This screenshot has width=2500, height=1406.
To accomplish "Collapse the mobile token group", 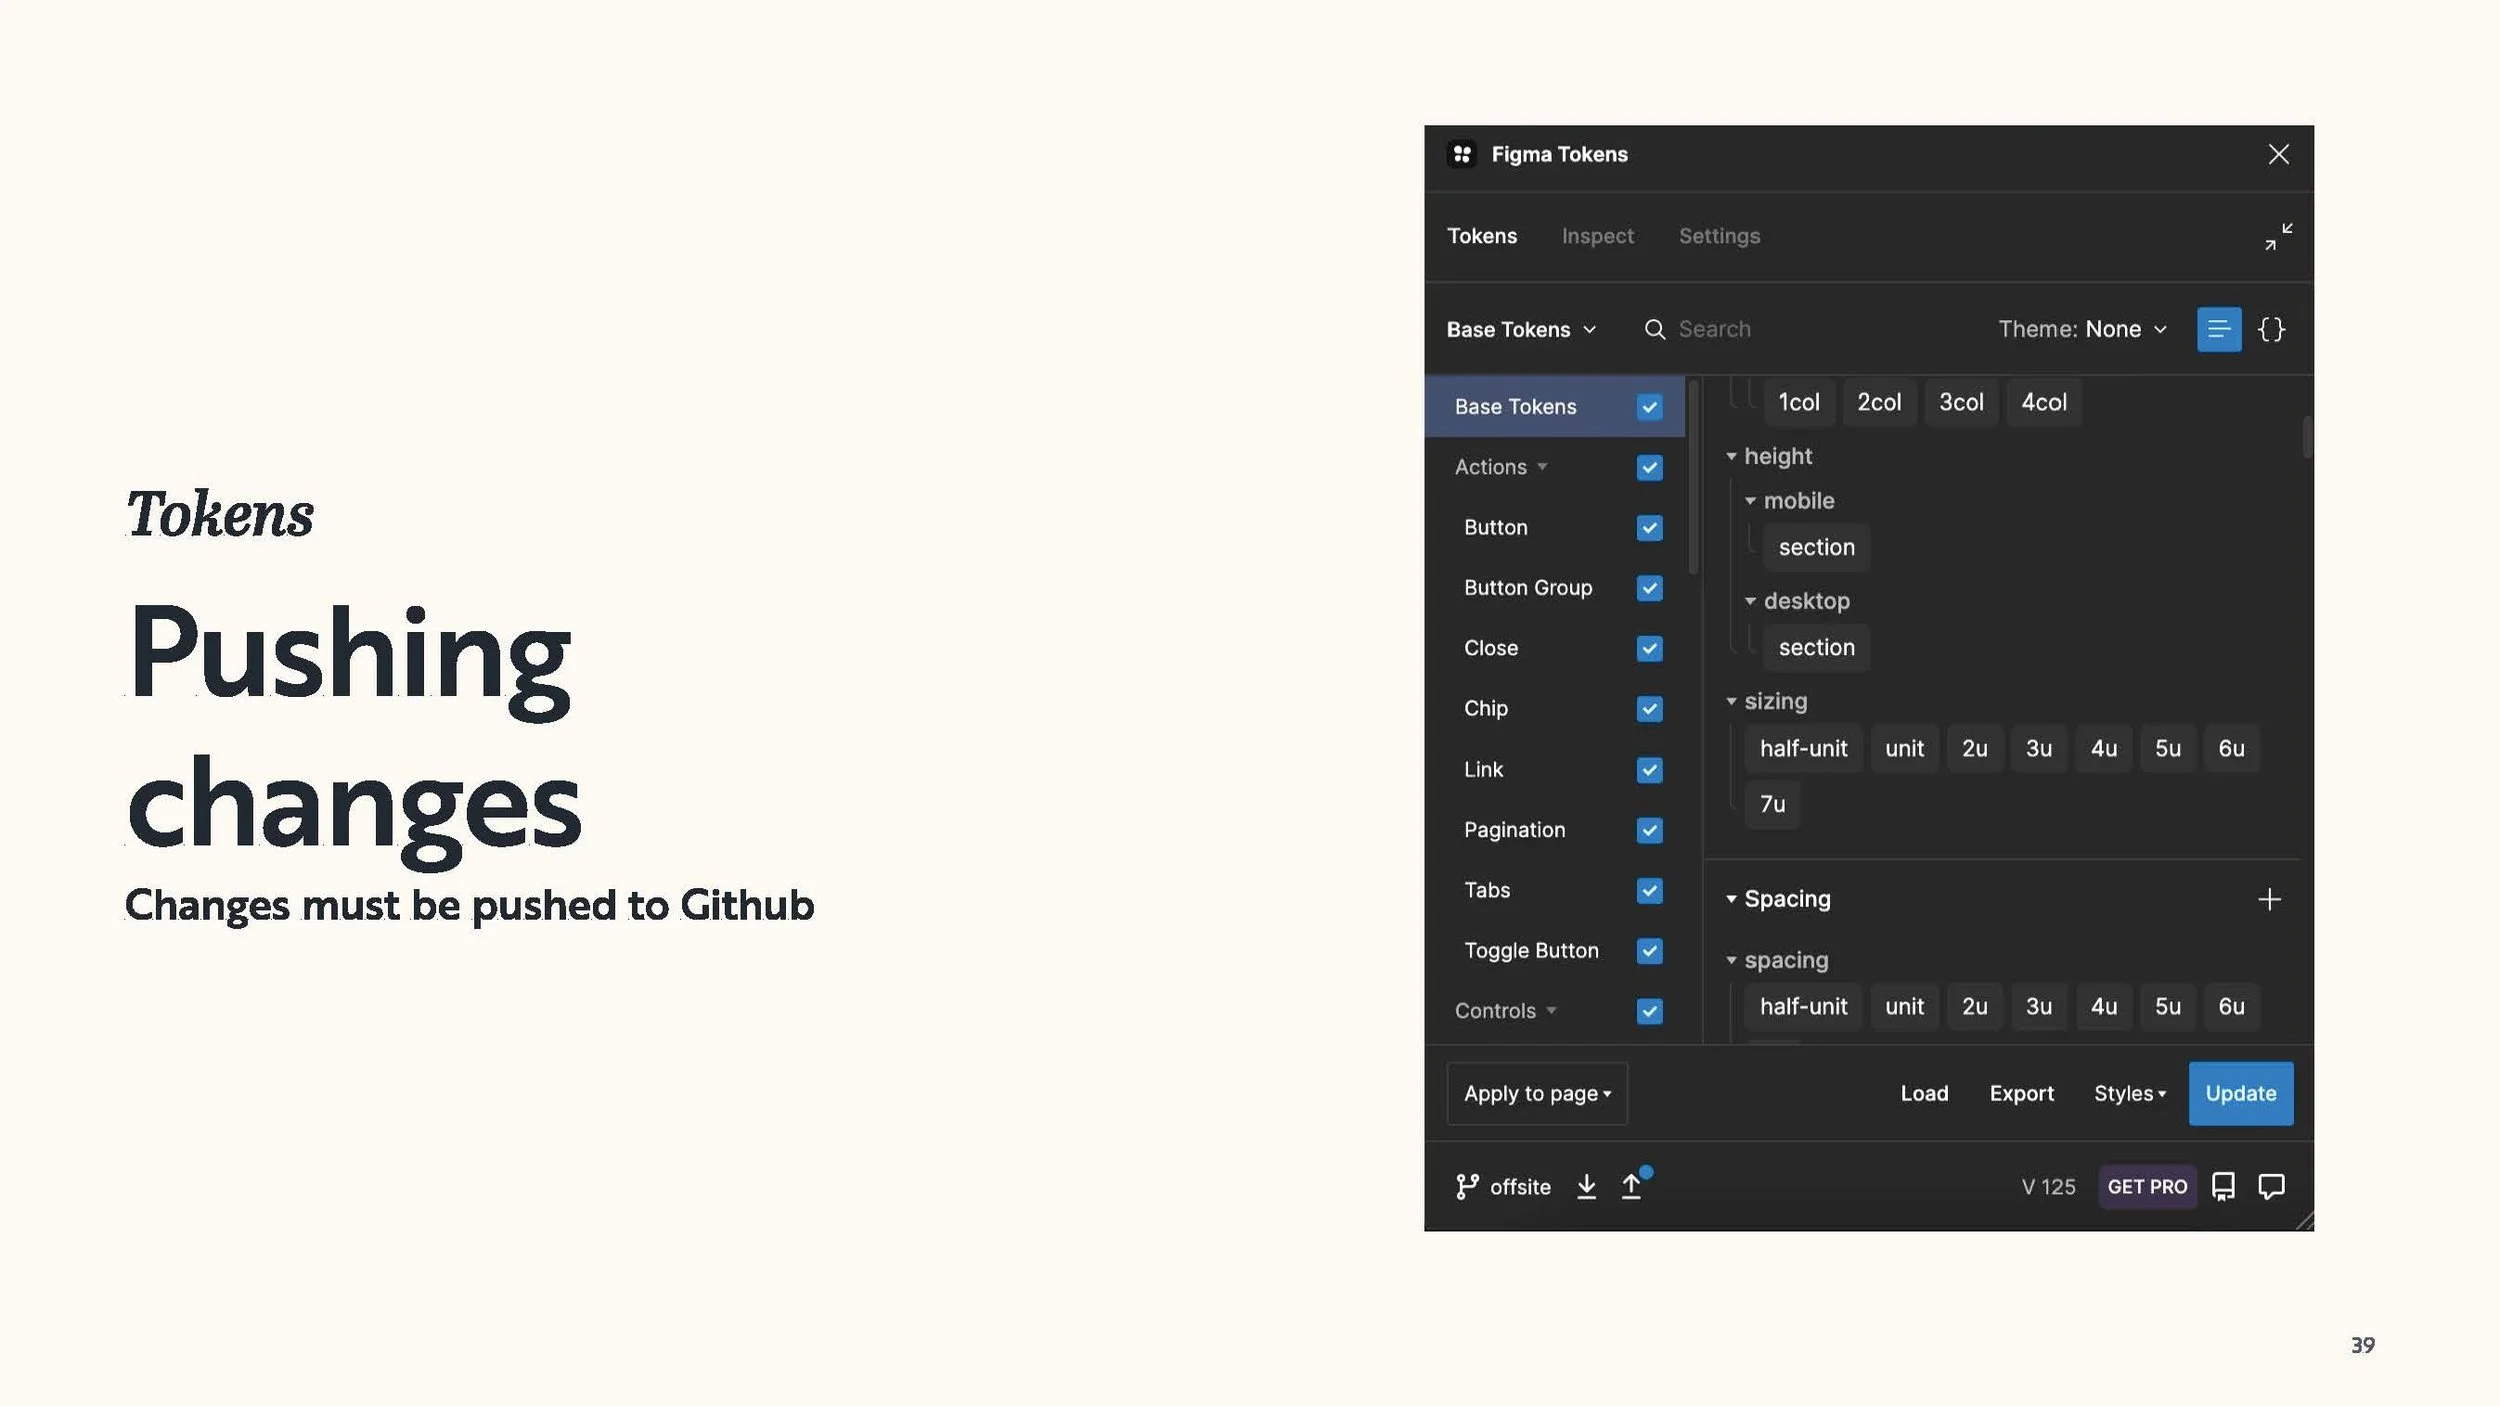I will [1750, 501].
